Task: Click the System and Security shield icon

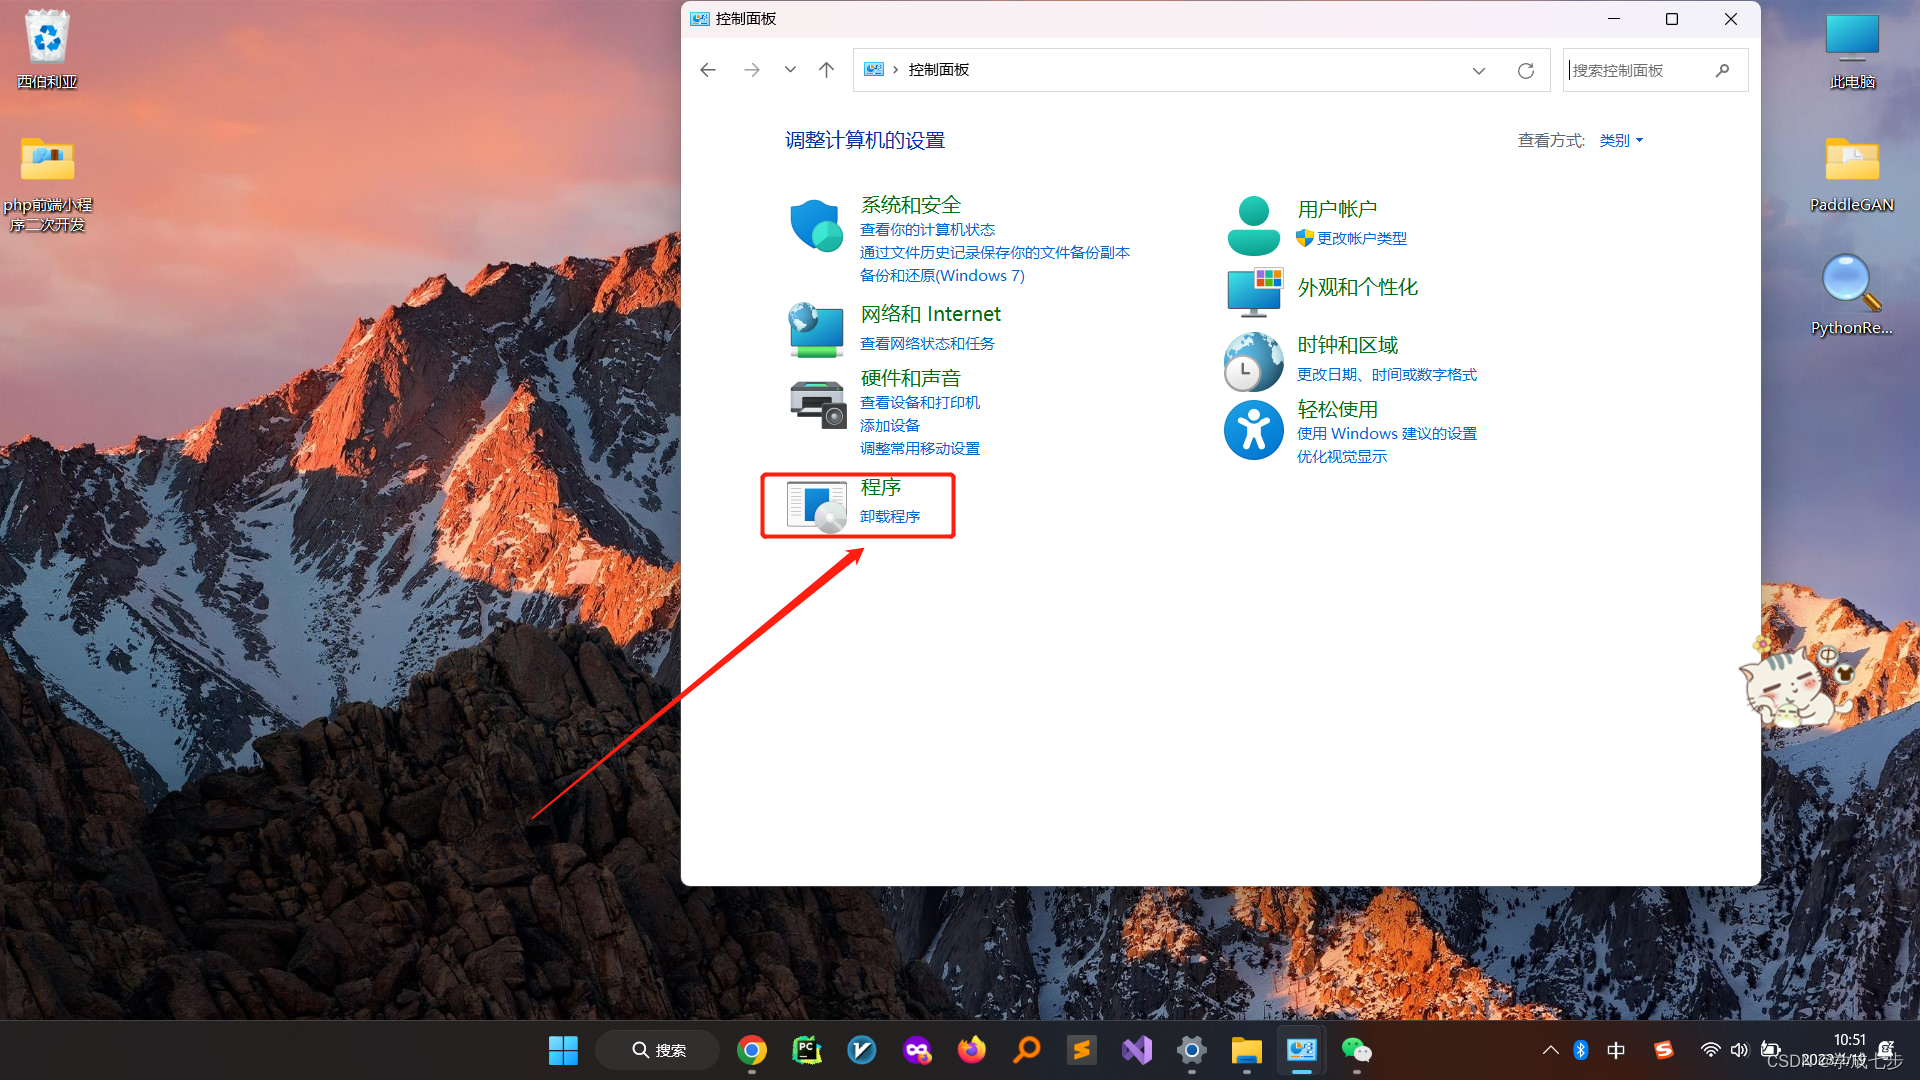Action: point(816,226)
